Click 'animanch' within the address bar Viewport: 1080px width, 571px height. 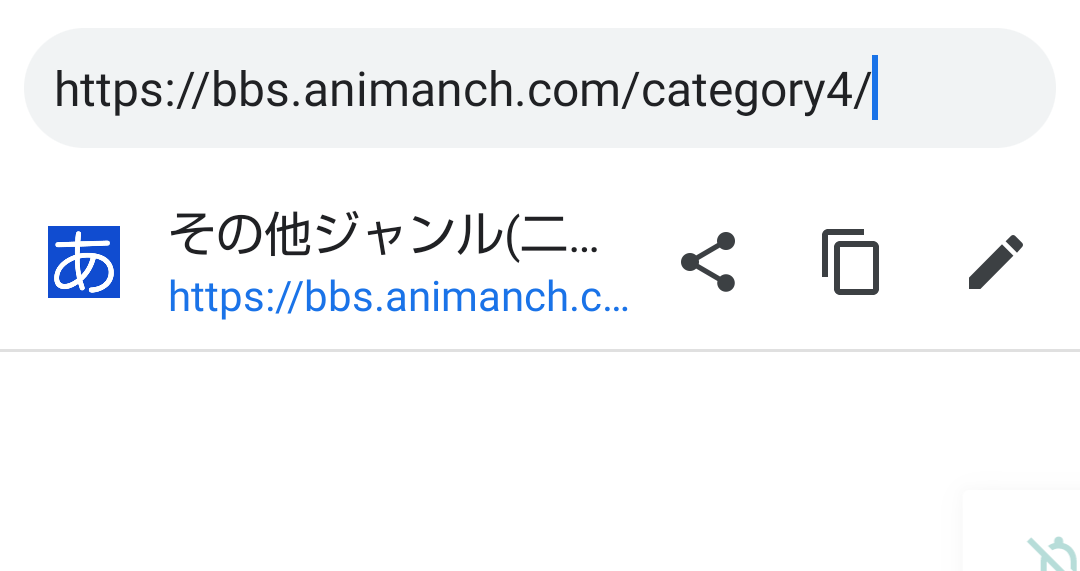point(407,90)
